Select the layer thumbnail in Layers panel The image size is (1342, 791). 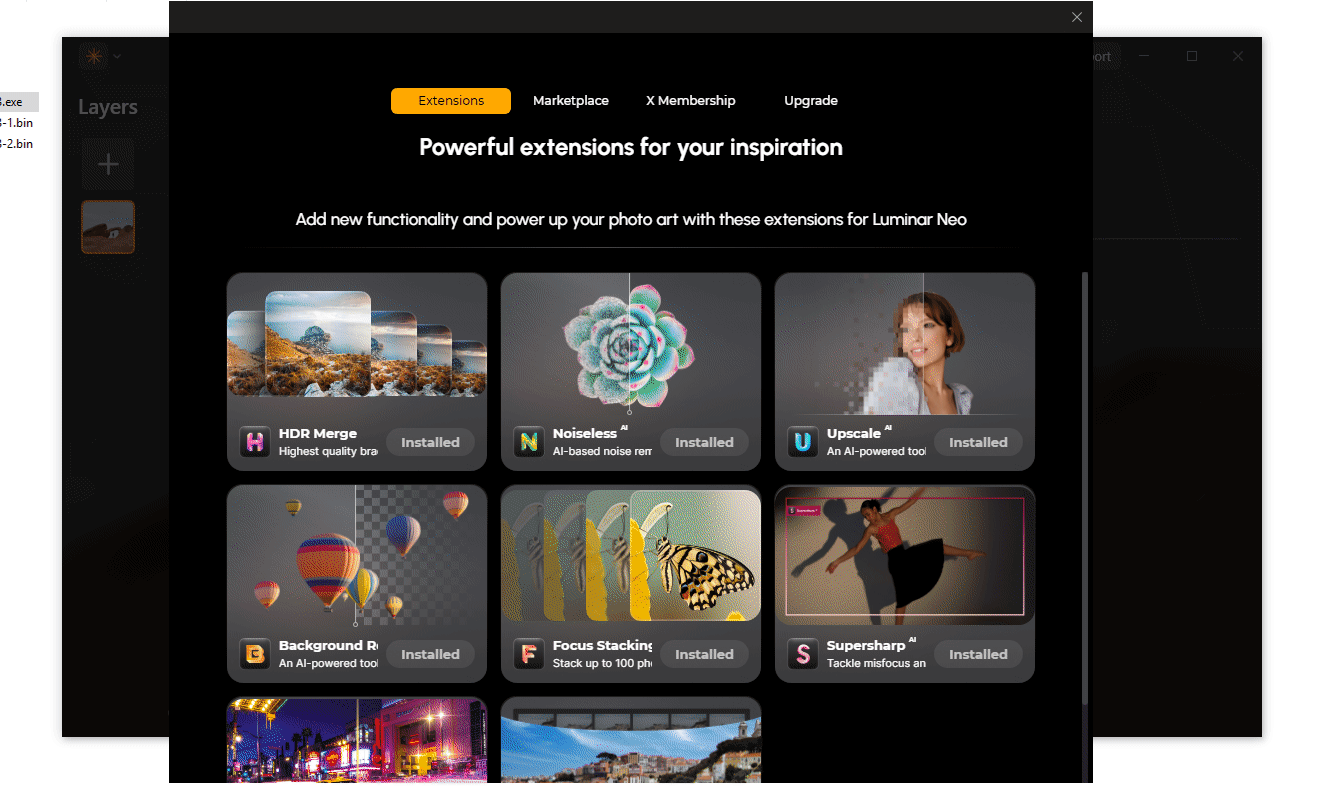coord(108,226)
